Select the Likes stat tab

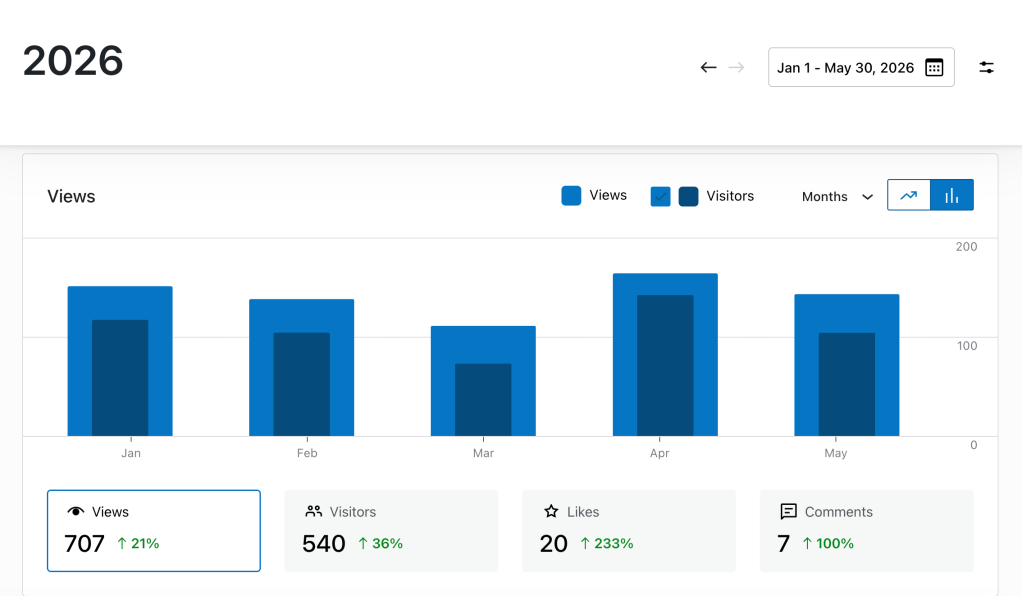(x=629, y=531)
